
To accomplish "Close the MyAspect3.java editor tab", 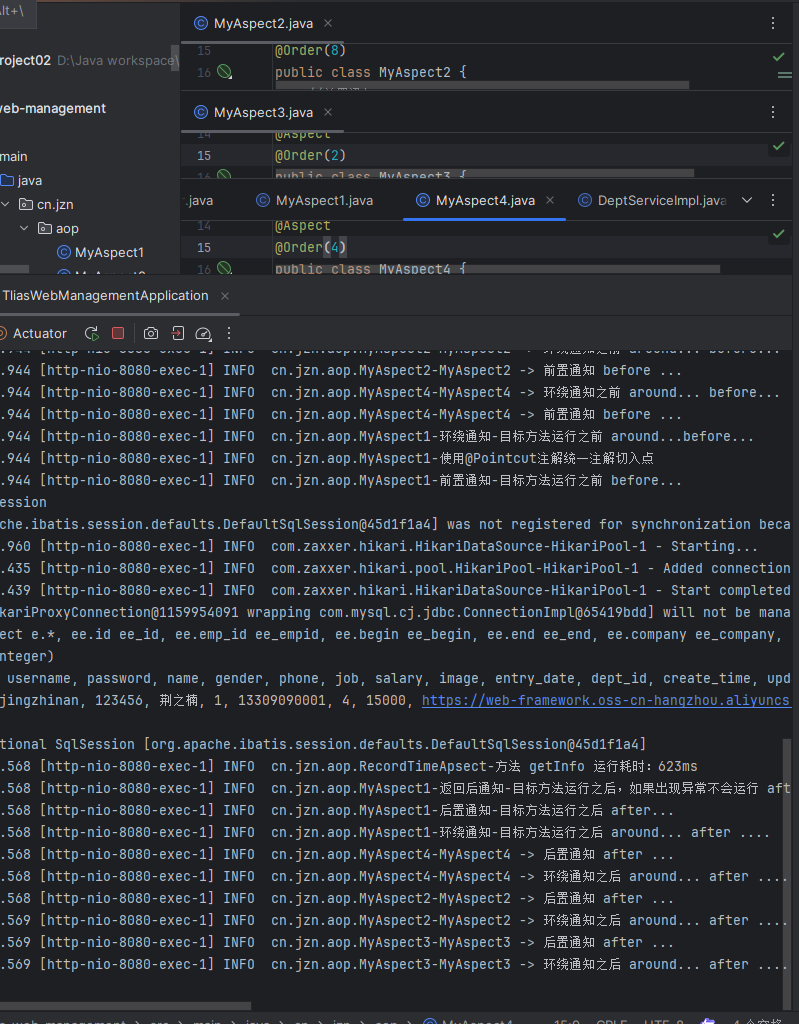I will (x=328, y=112).
